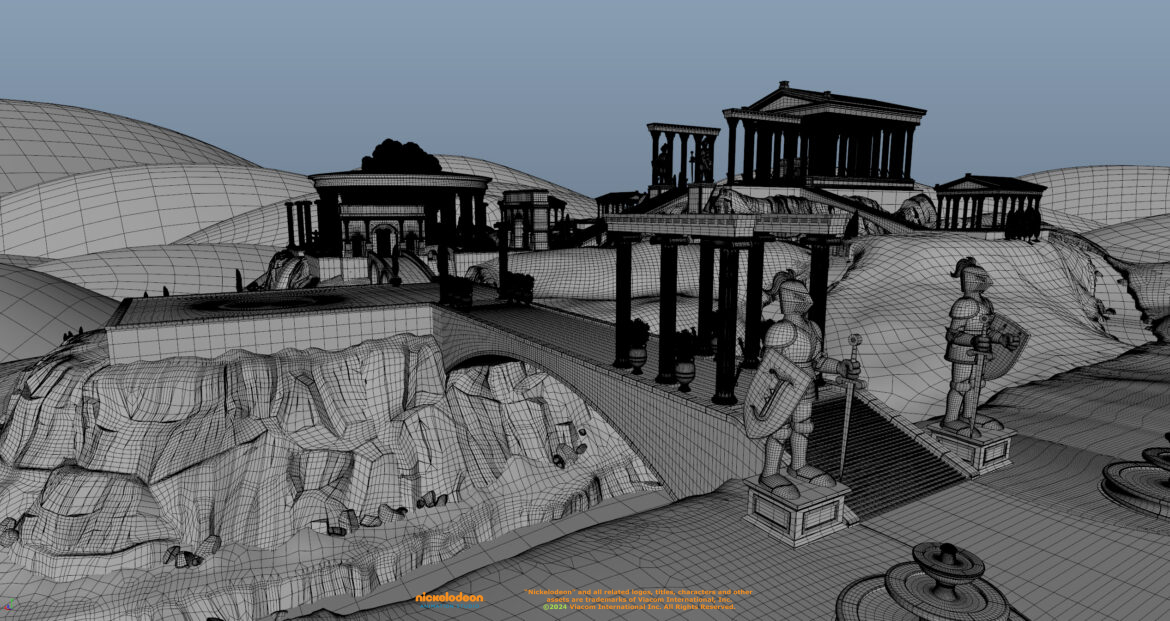
Task: Click the pedestal under the far knight
Action: pos(971,445)
